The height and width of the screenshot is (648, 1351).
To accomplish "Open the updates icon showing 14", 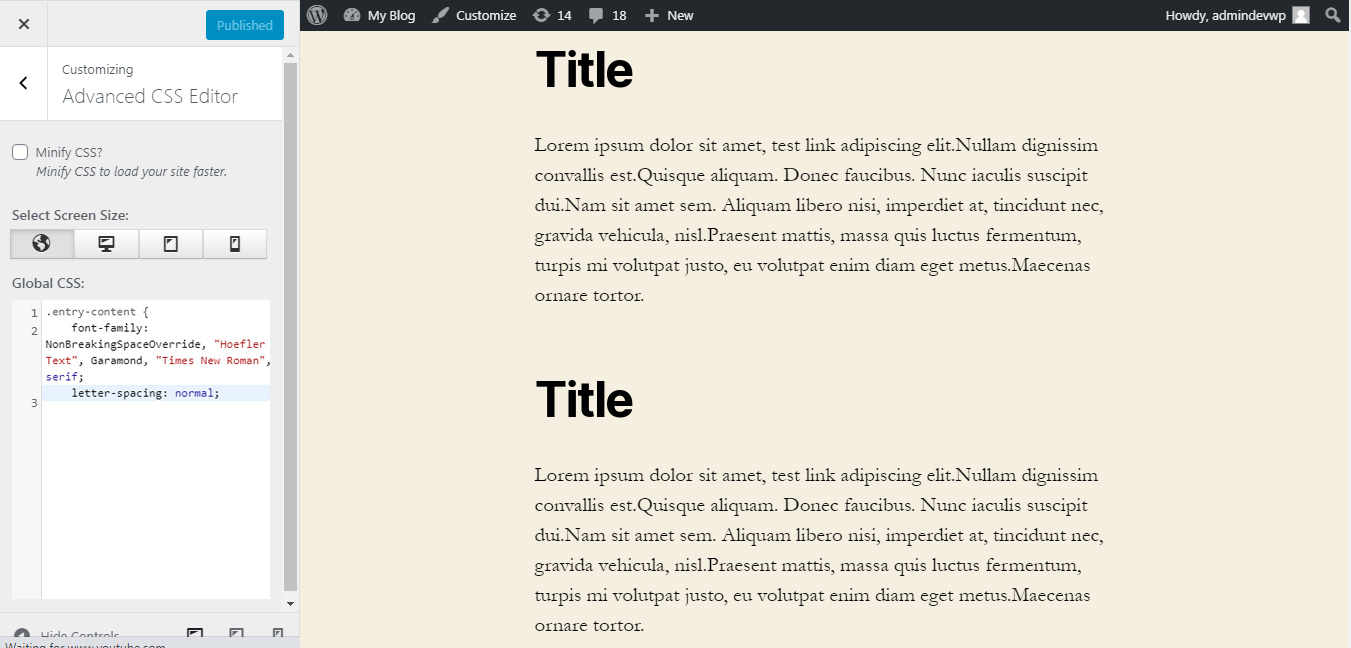I will (553, 15).
